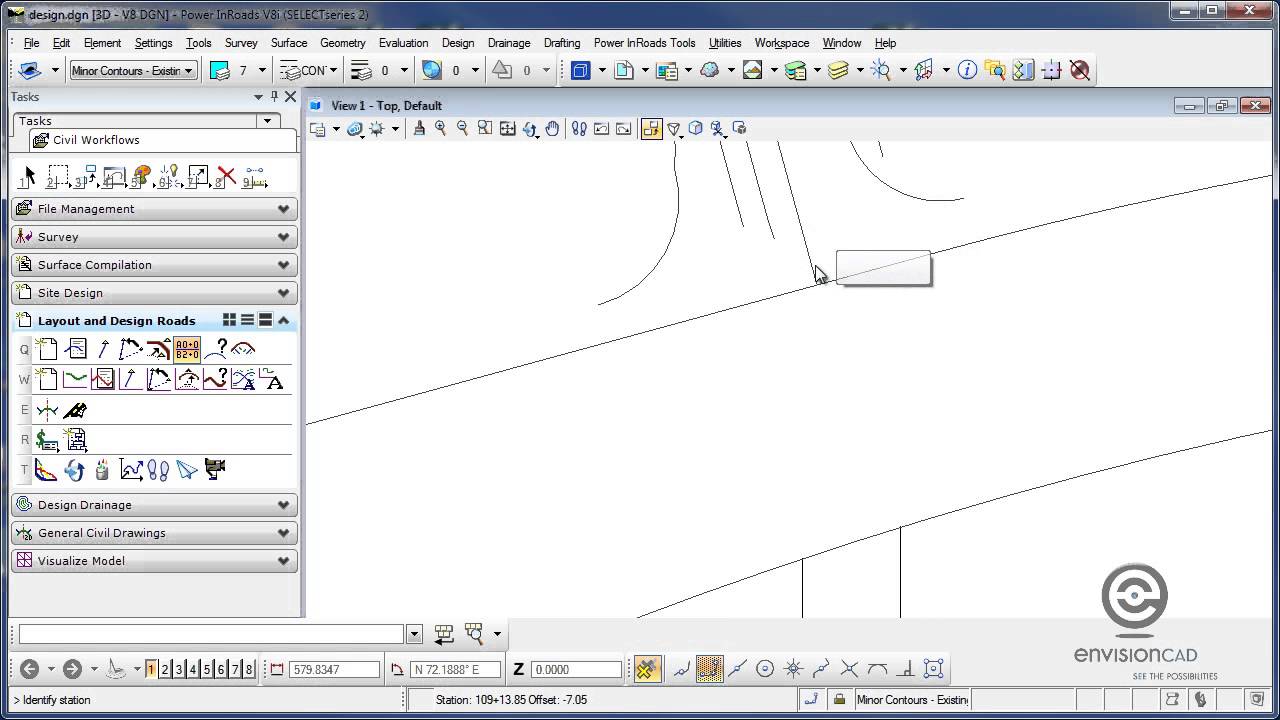Click the command key-in input field
1280x720 pixels.
click(x=211, y=634)
